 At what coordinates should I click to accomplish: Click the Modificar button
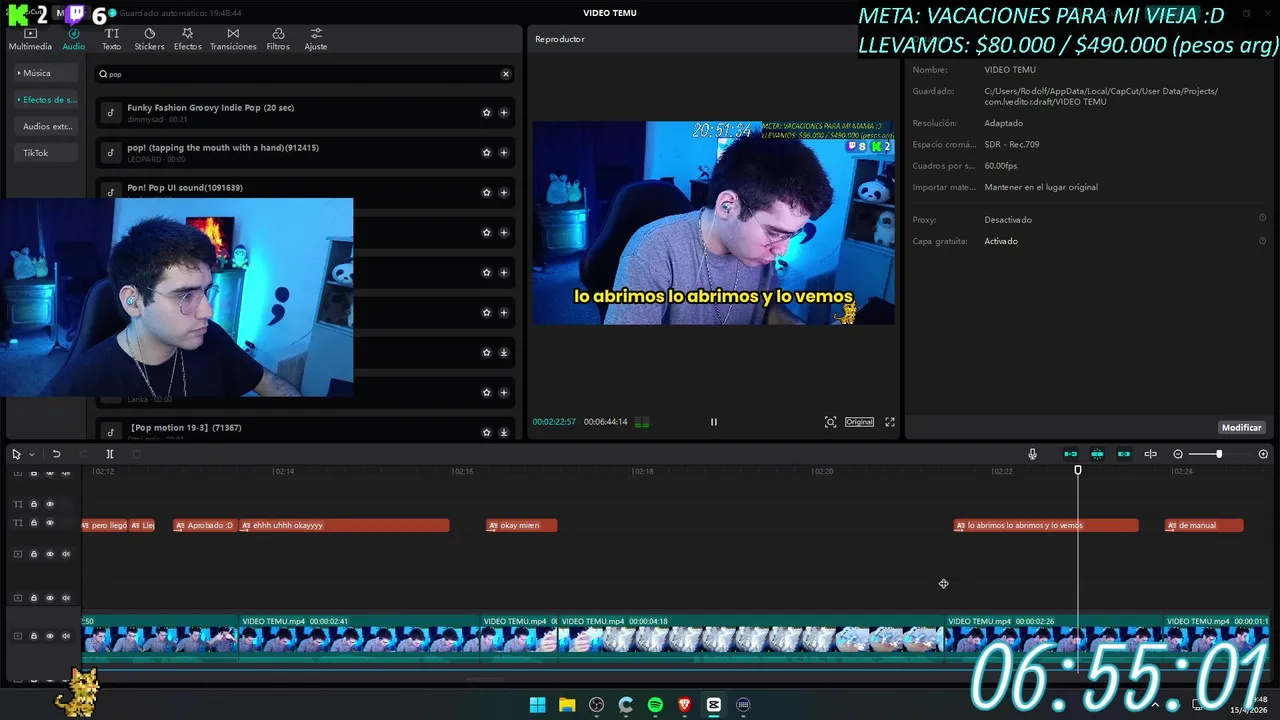(1241, 427)
